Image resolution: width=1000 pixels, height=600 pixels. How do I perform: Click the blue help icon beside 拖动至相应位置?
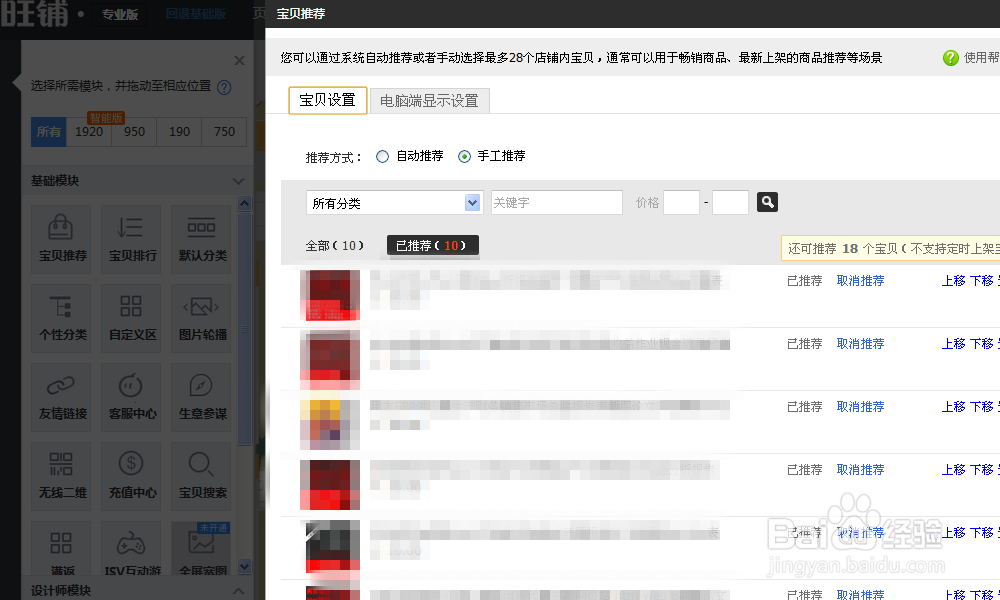pos(224,87)
